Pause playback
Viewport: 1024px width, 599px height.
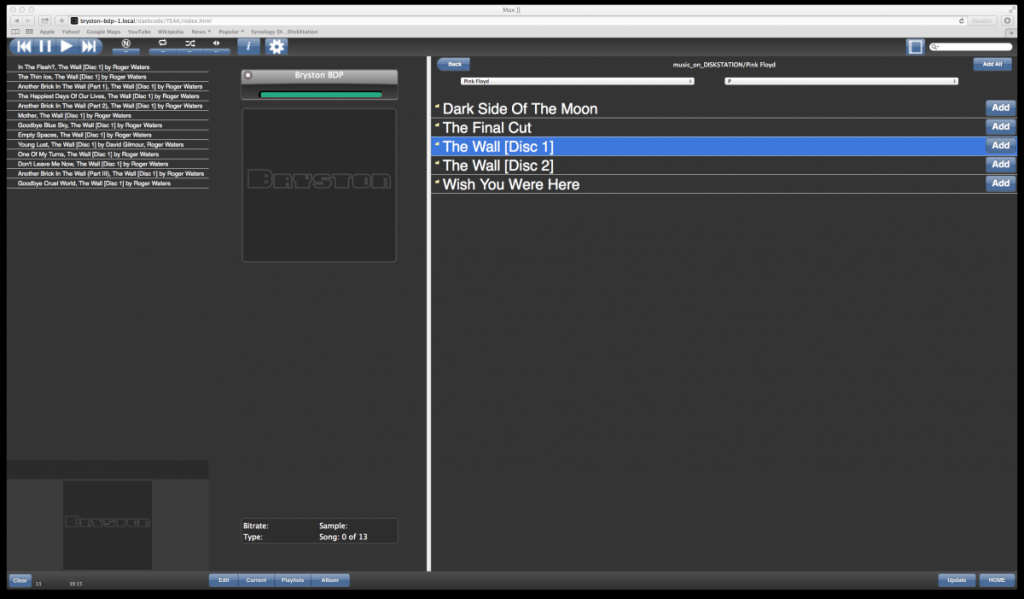coord(45,46)
